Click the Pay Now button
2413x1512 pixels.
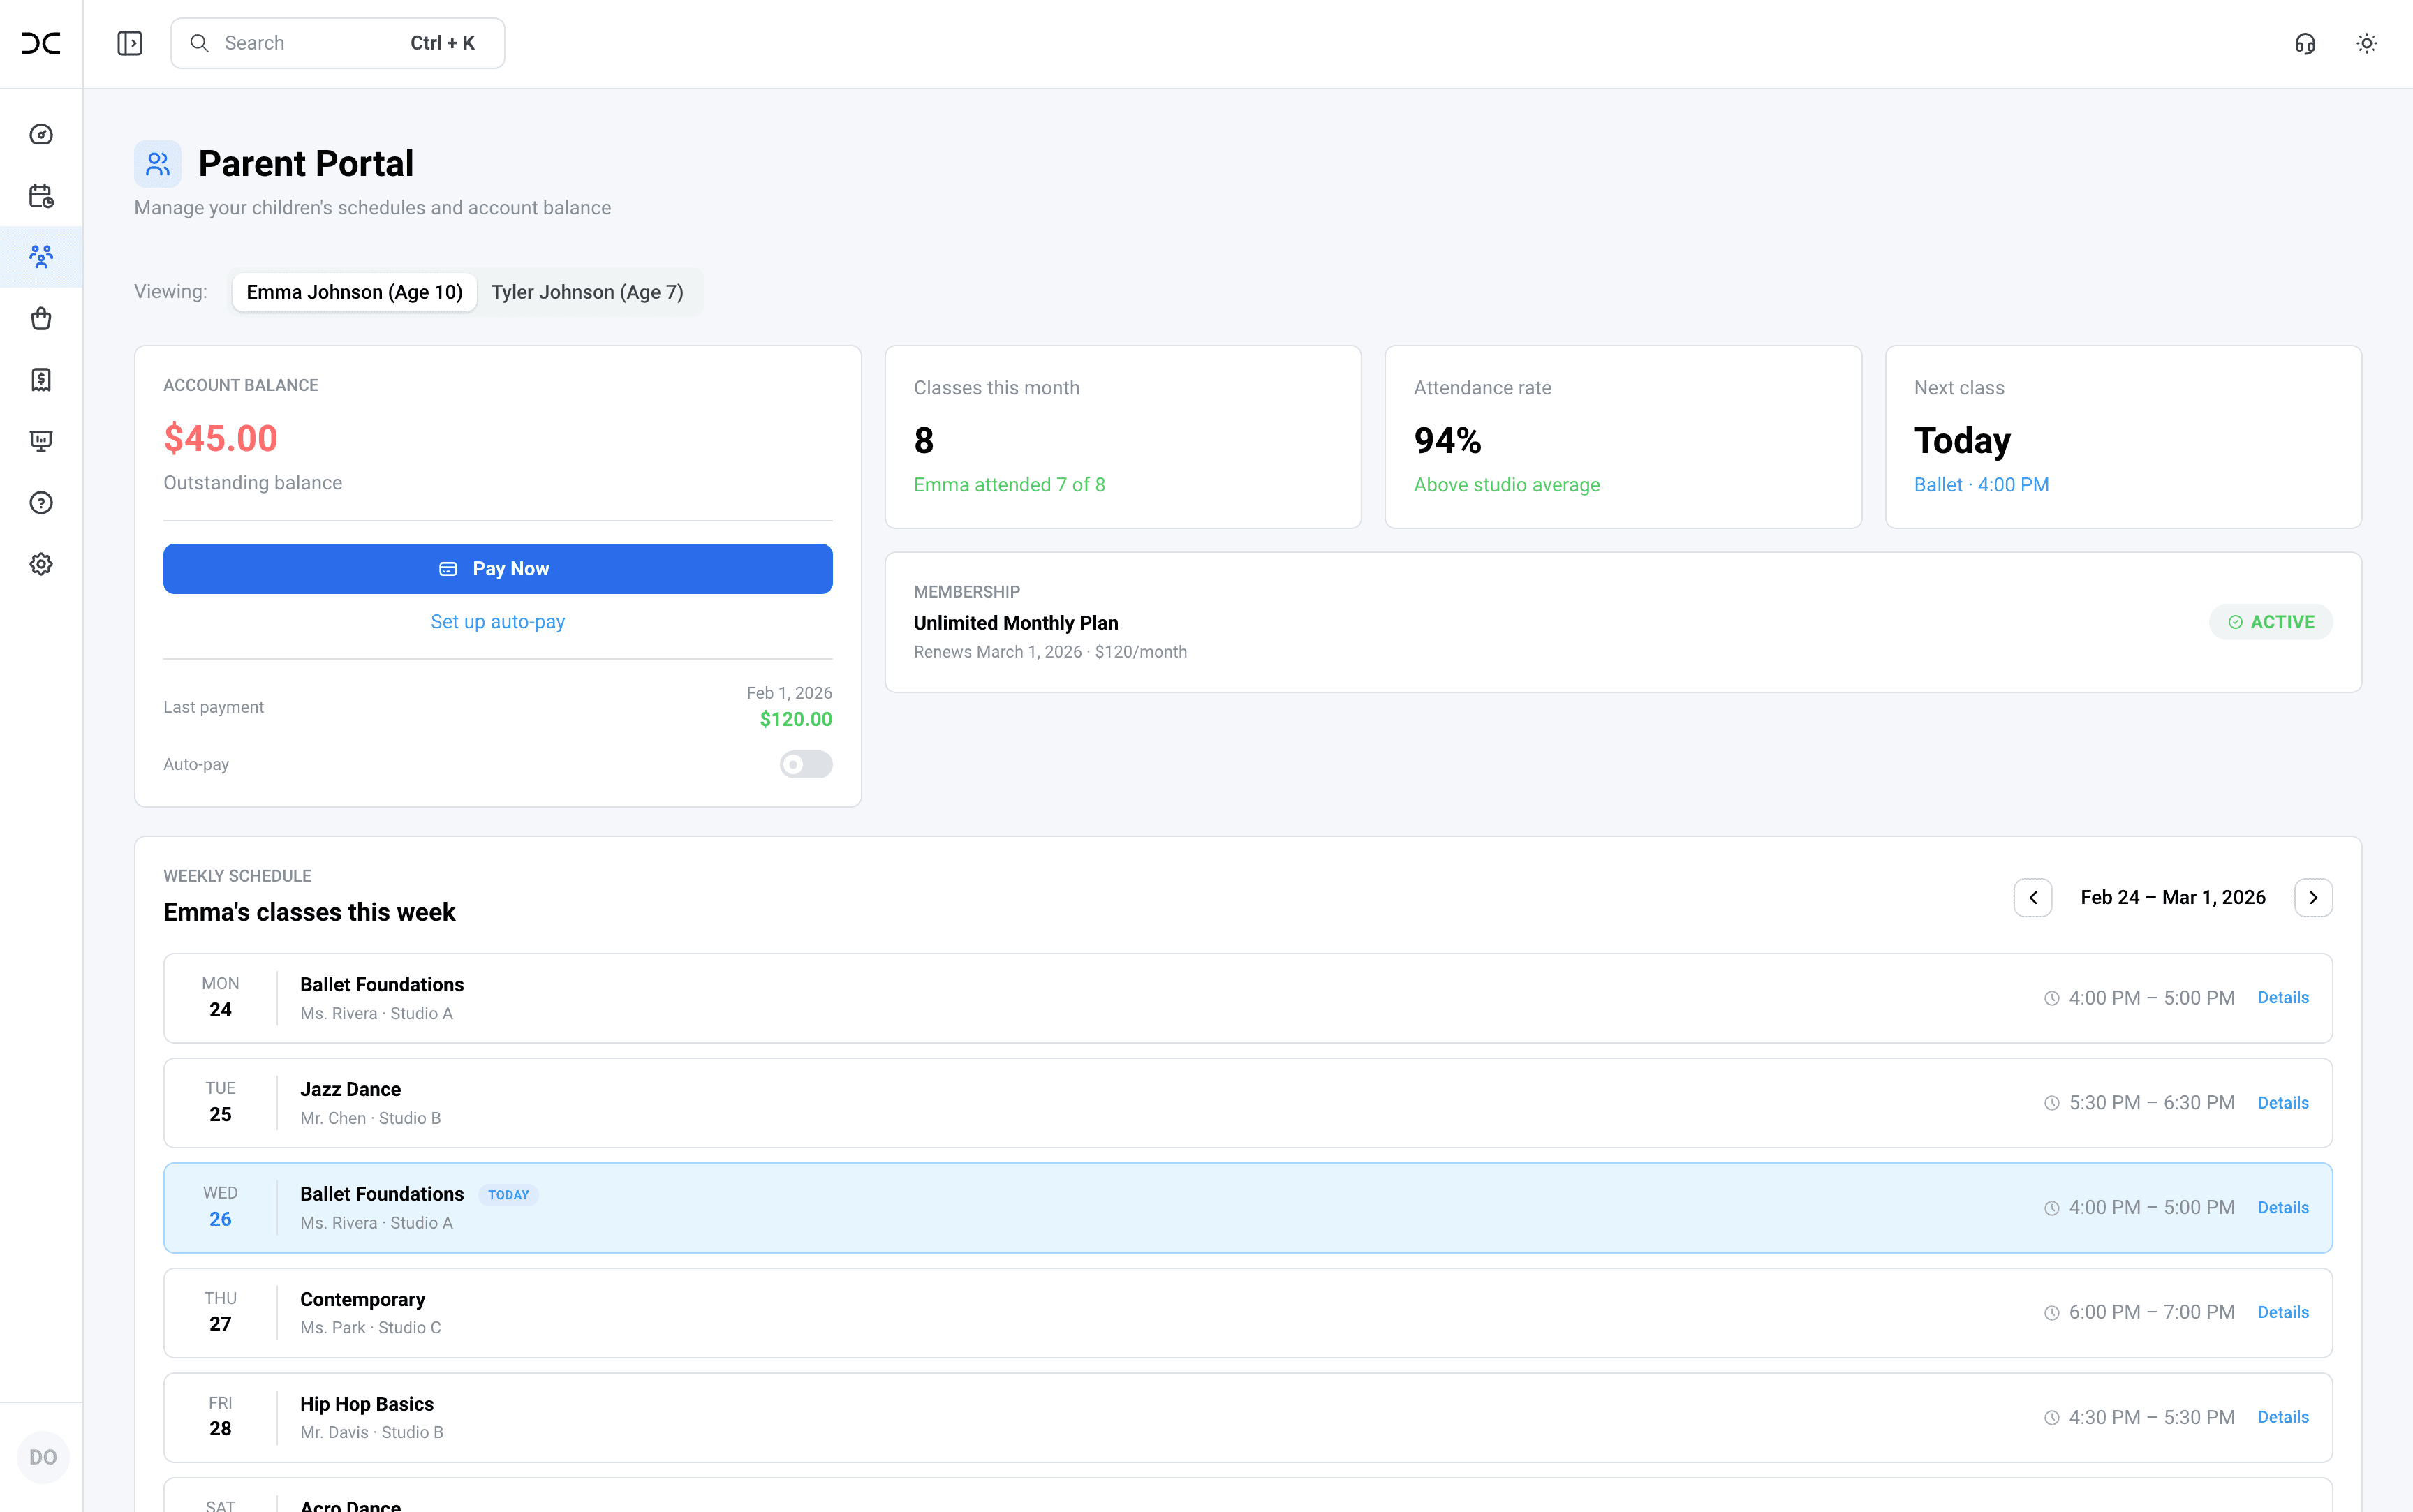[x=497, y=568]
